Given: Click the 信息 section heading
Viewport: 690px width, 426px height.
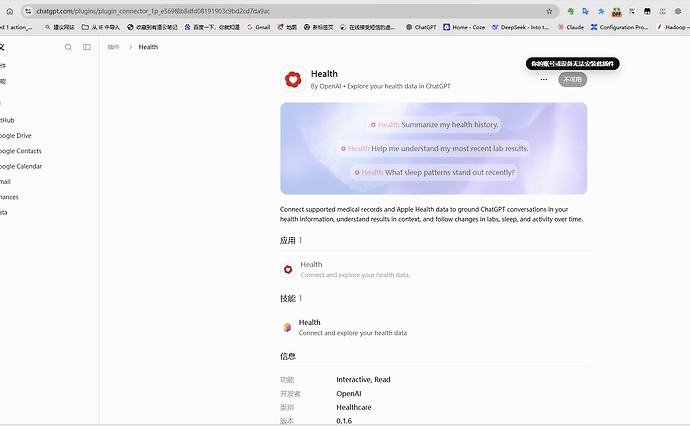Looking at the screenshot, I should (x=288, y=356).
